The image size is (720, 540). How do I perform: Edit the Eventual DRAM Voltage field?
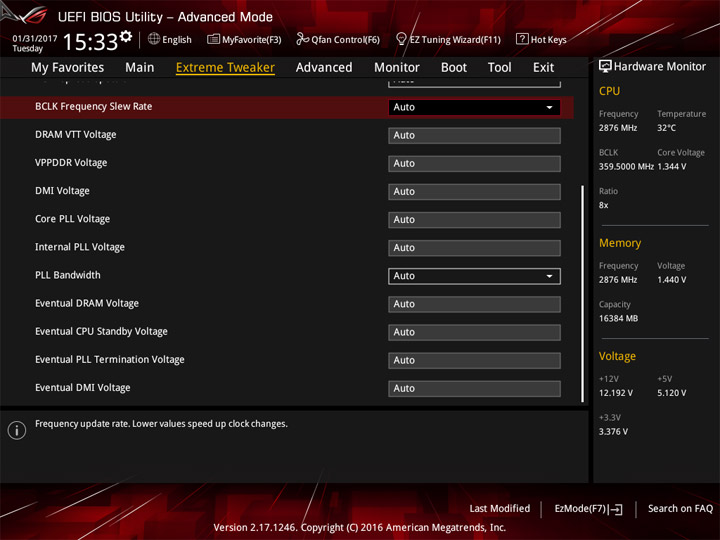(x=474, y=304)
